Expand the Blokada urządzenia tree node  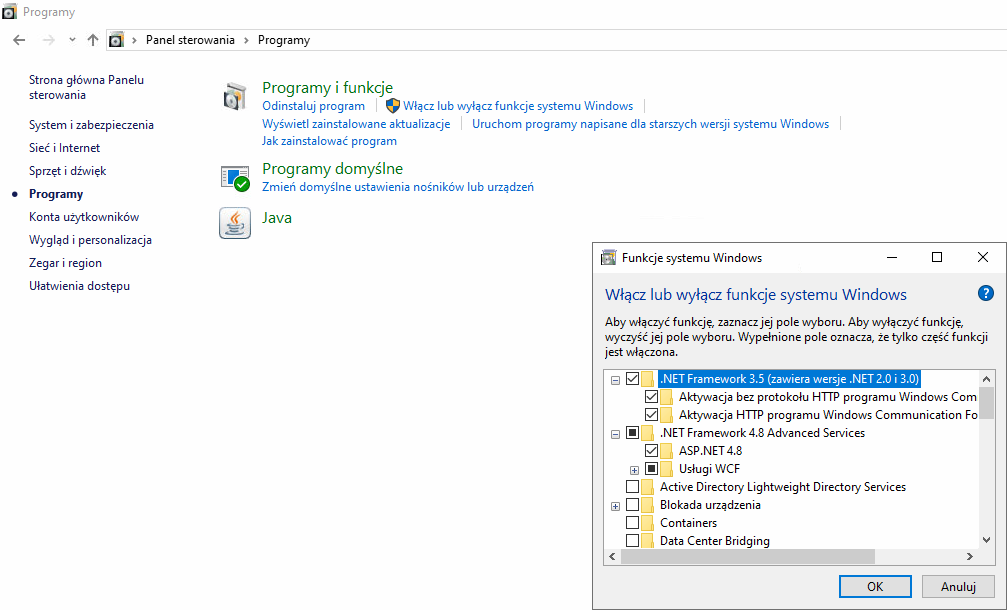615,506
